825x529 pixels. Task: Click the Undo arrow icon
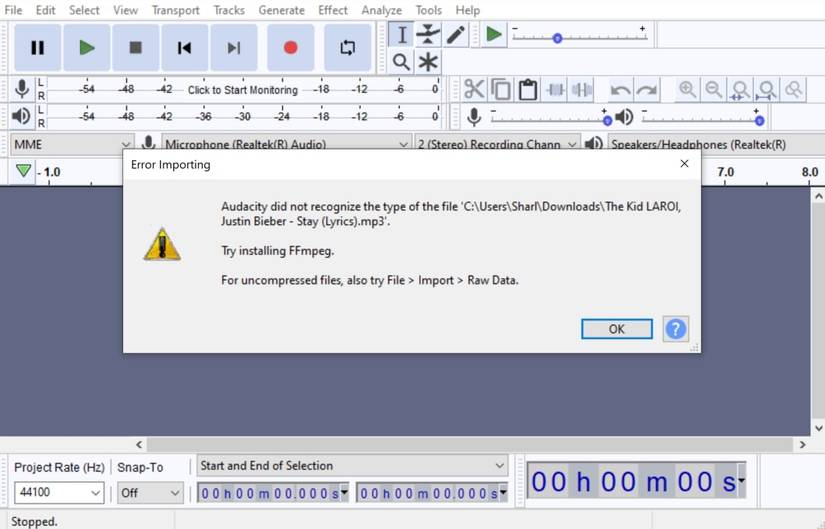[620, 89]
